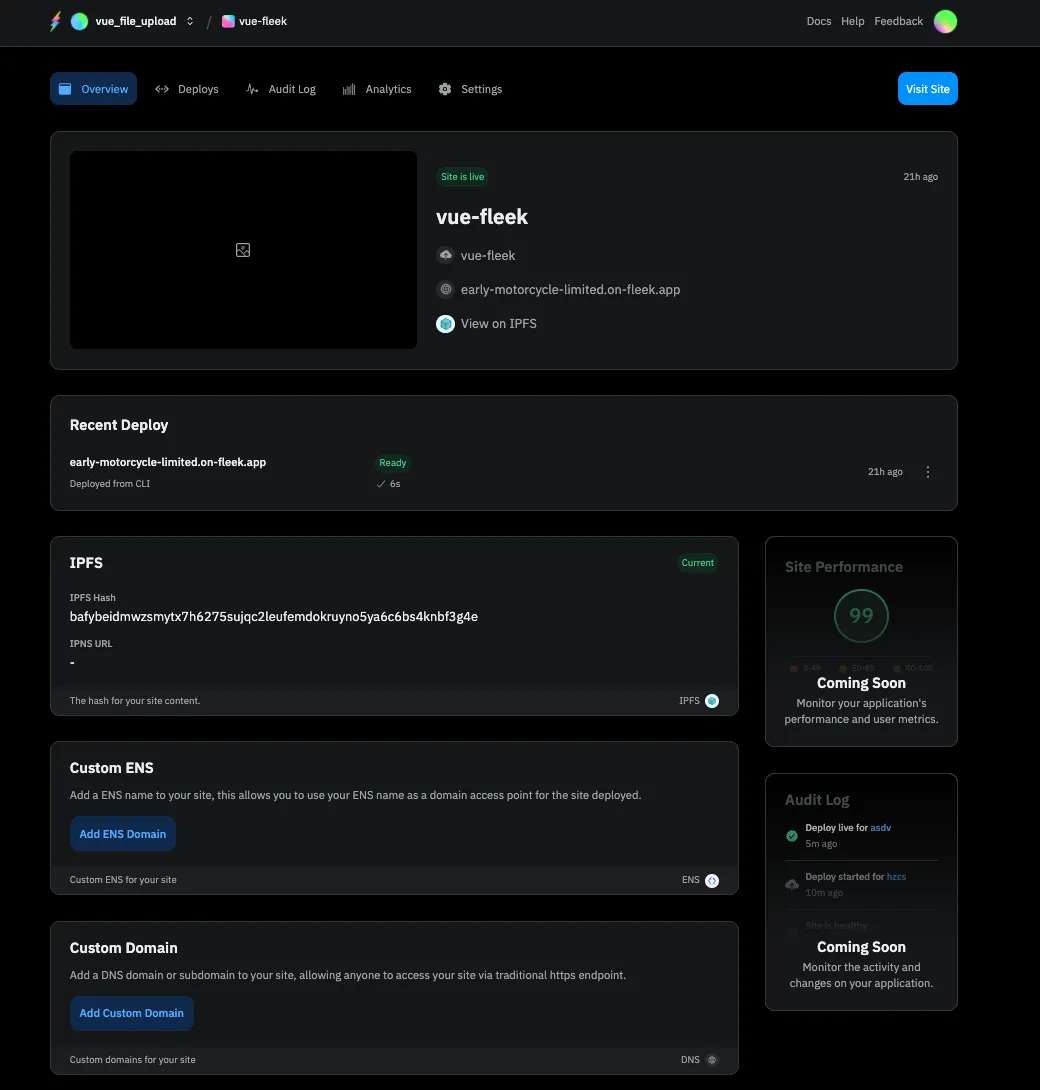Screen dimensions: 1040x1090
Task: Click the Fleek lightning bolt logo
Action: [x=56, y=21]
